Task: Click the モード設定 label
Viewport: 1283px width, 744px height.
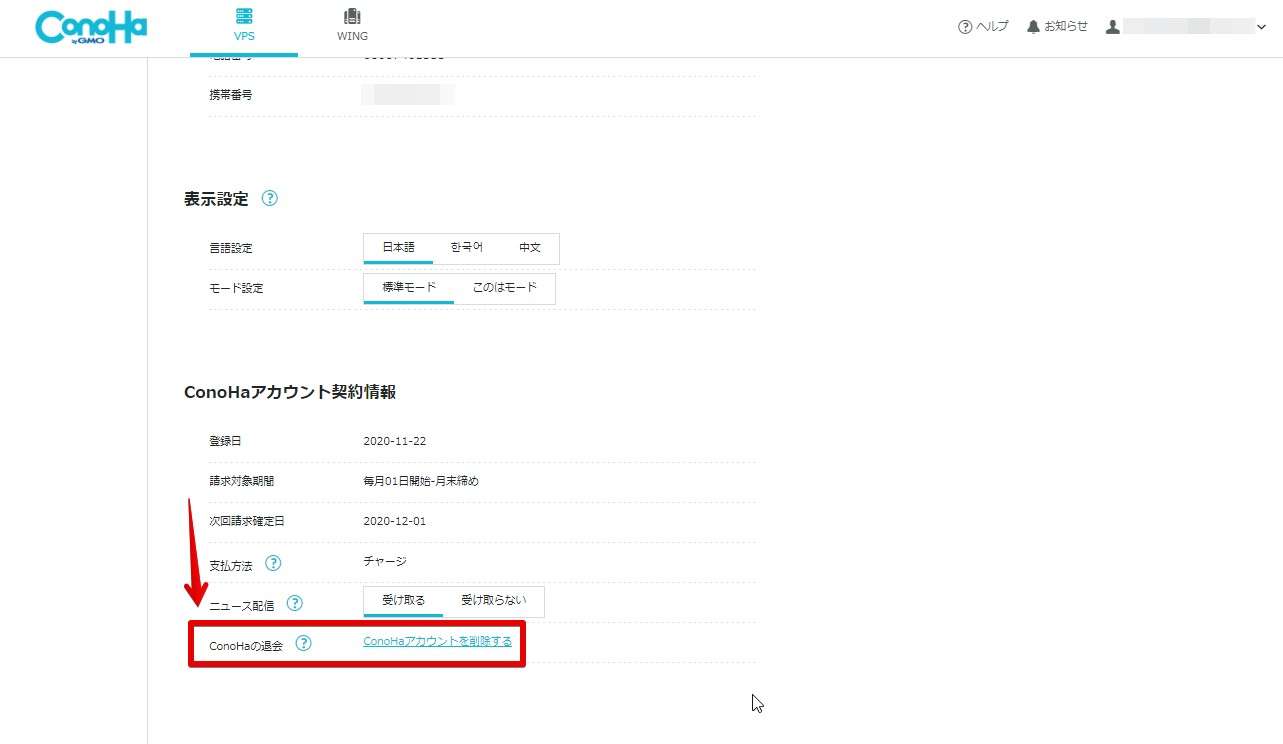Action: (236, 288)
